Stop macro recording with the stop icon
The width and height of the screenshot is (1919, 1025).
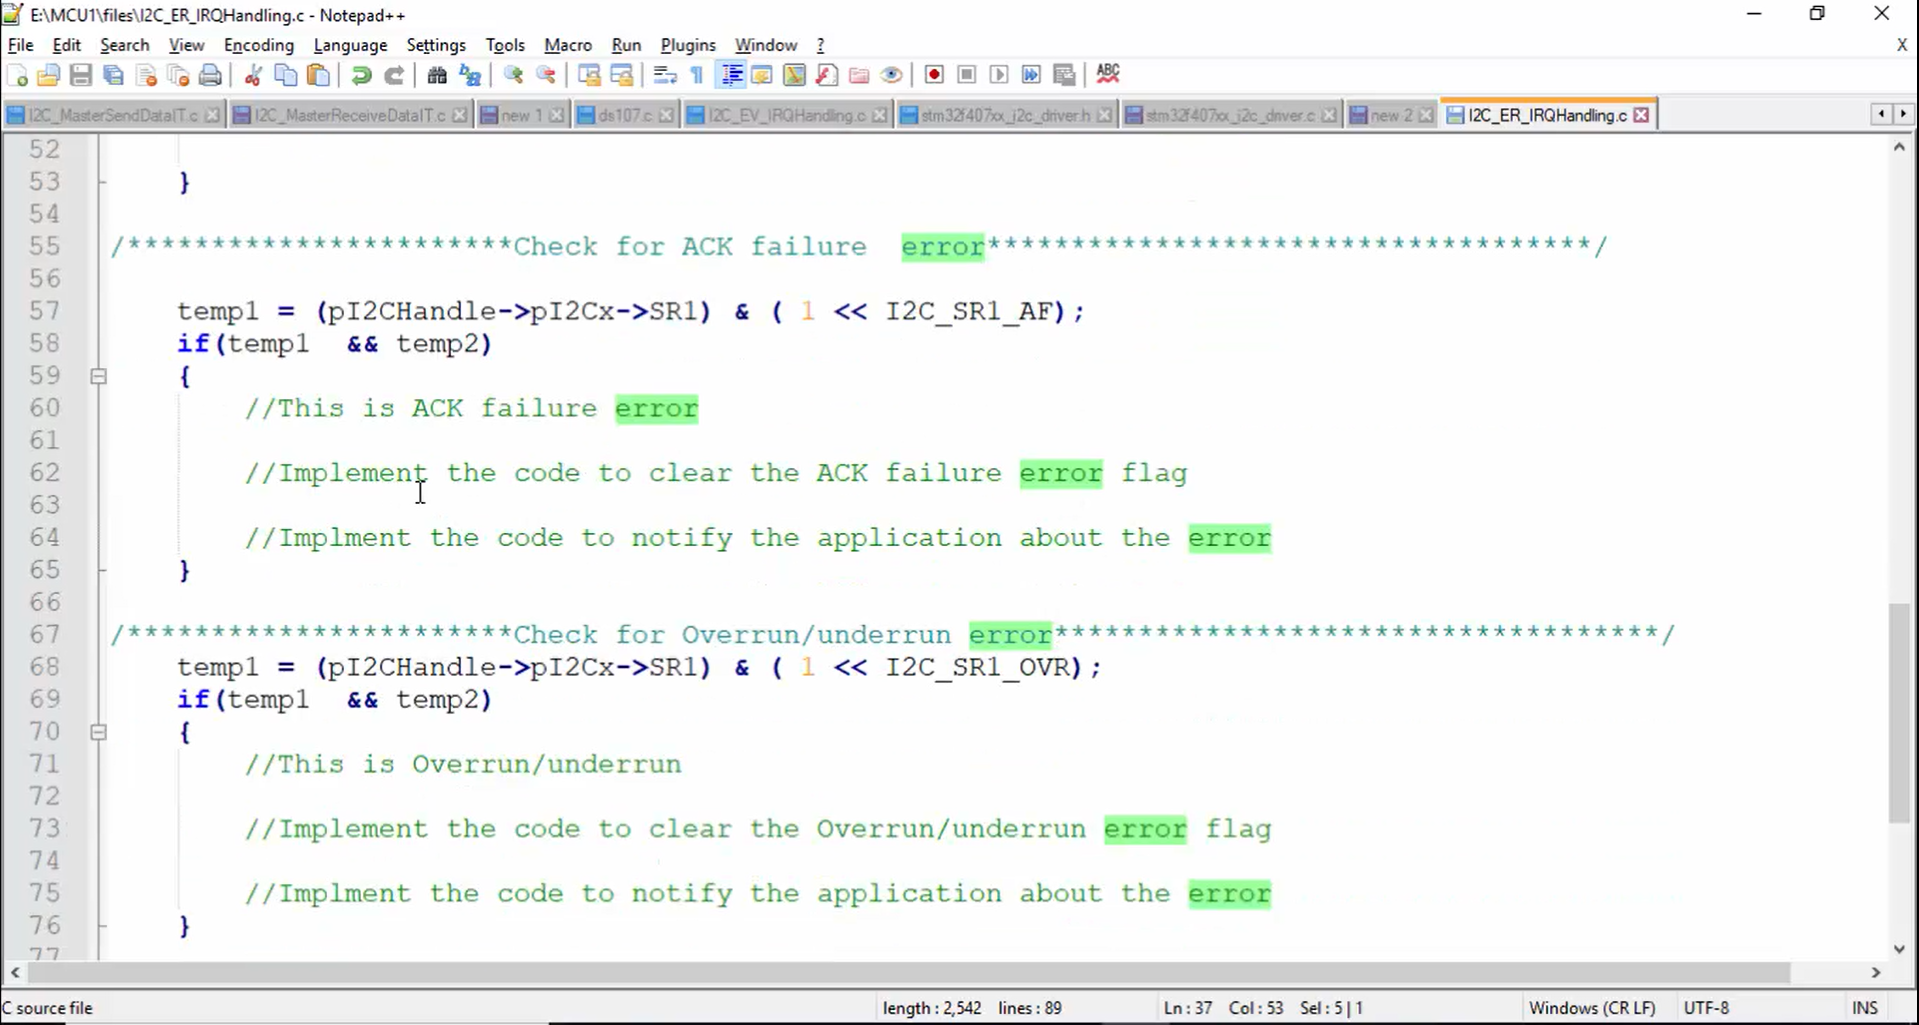966,75
